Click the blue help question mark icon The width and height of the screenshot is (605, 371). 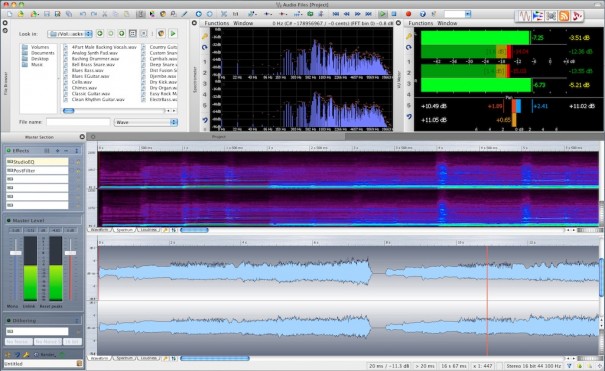pos(423,14)
